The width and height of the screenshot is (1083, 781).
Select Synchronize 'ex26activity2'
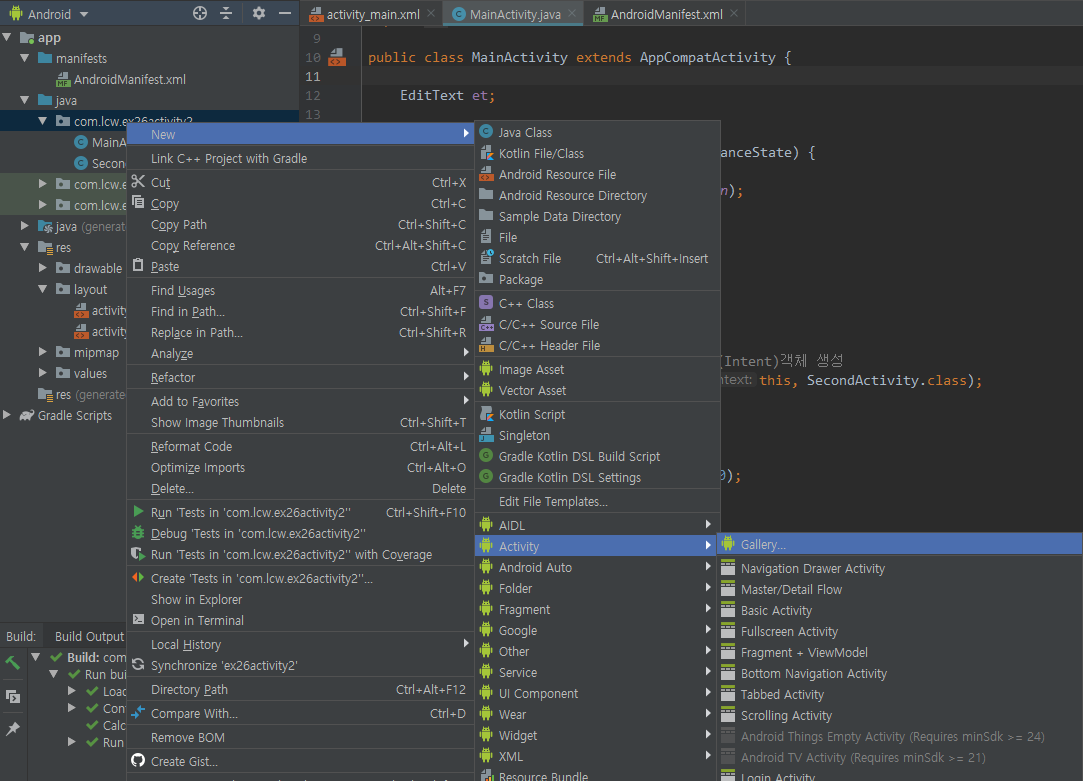(300, 665)
